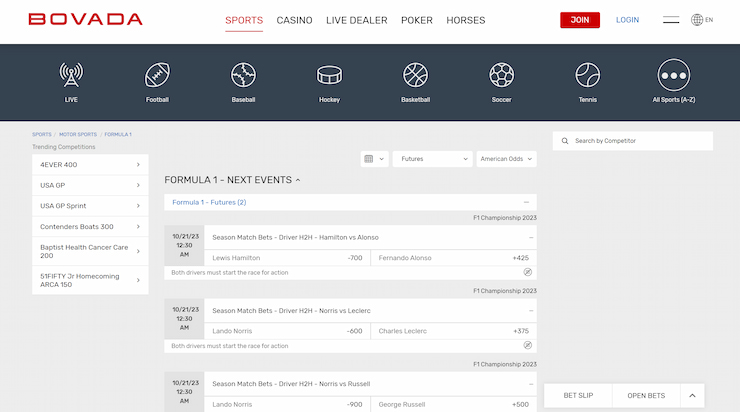Open the calendar view dropdown
Viewport: 740px width, 412px height.
click(375, 159)
